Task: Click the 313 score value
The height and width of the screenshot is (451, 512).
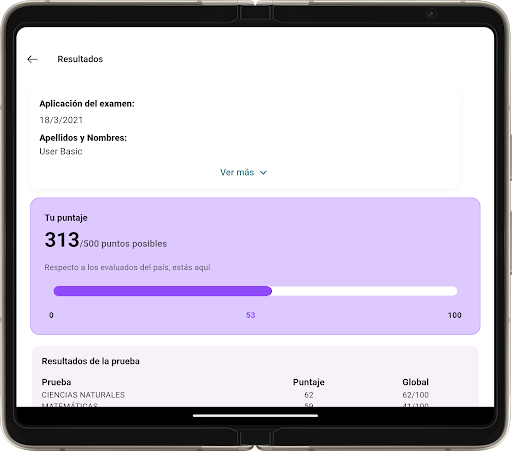Action: [x=62, y=240]
